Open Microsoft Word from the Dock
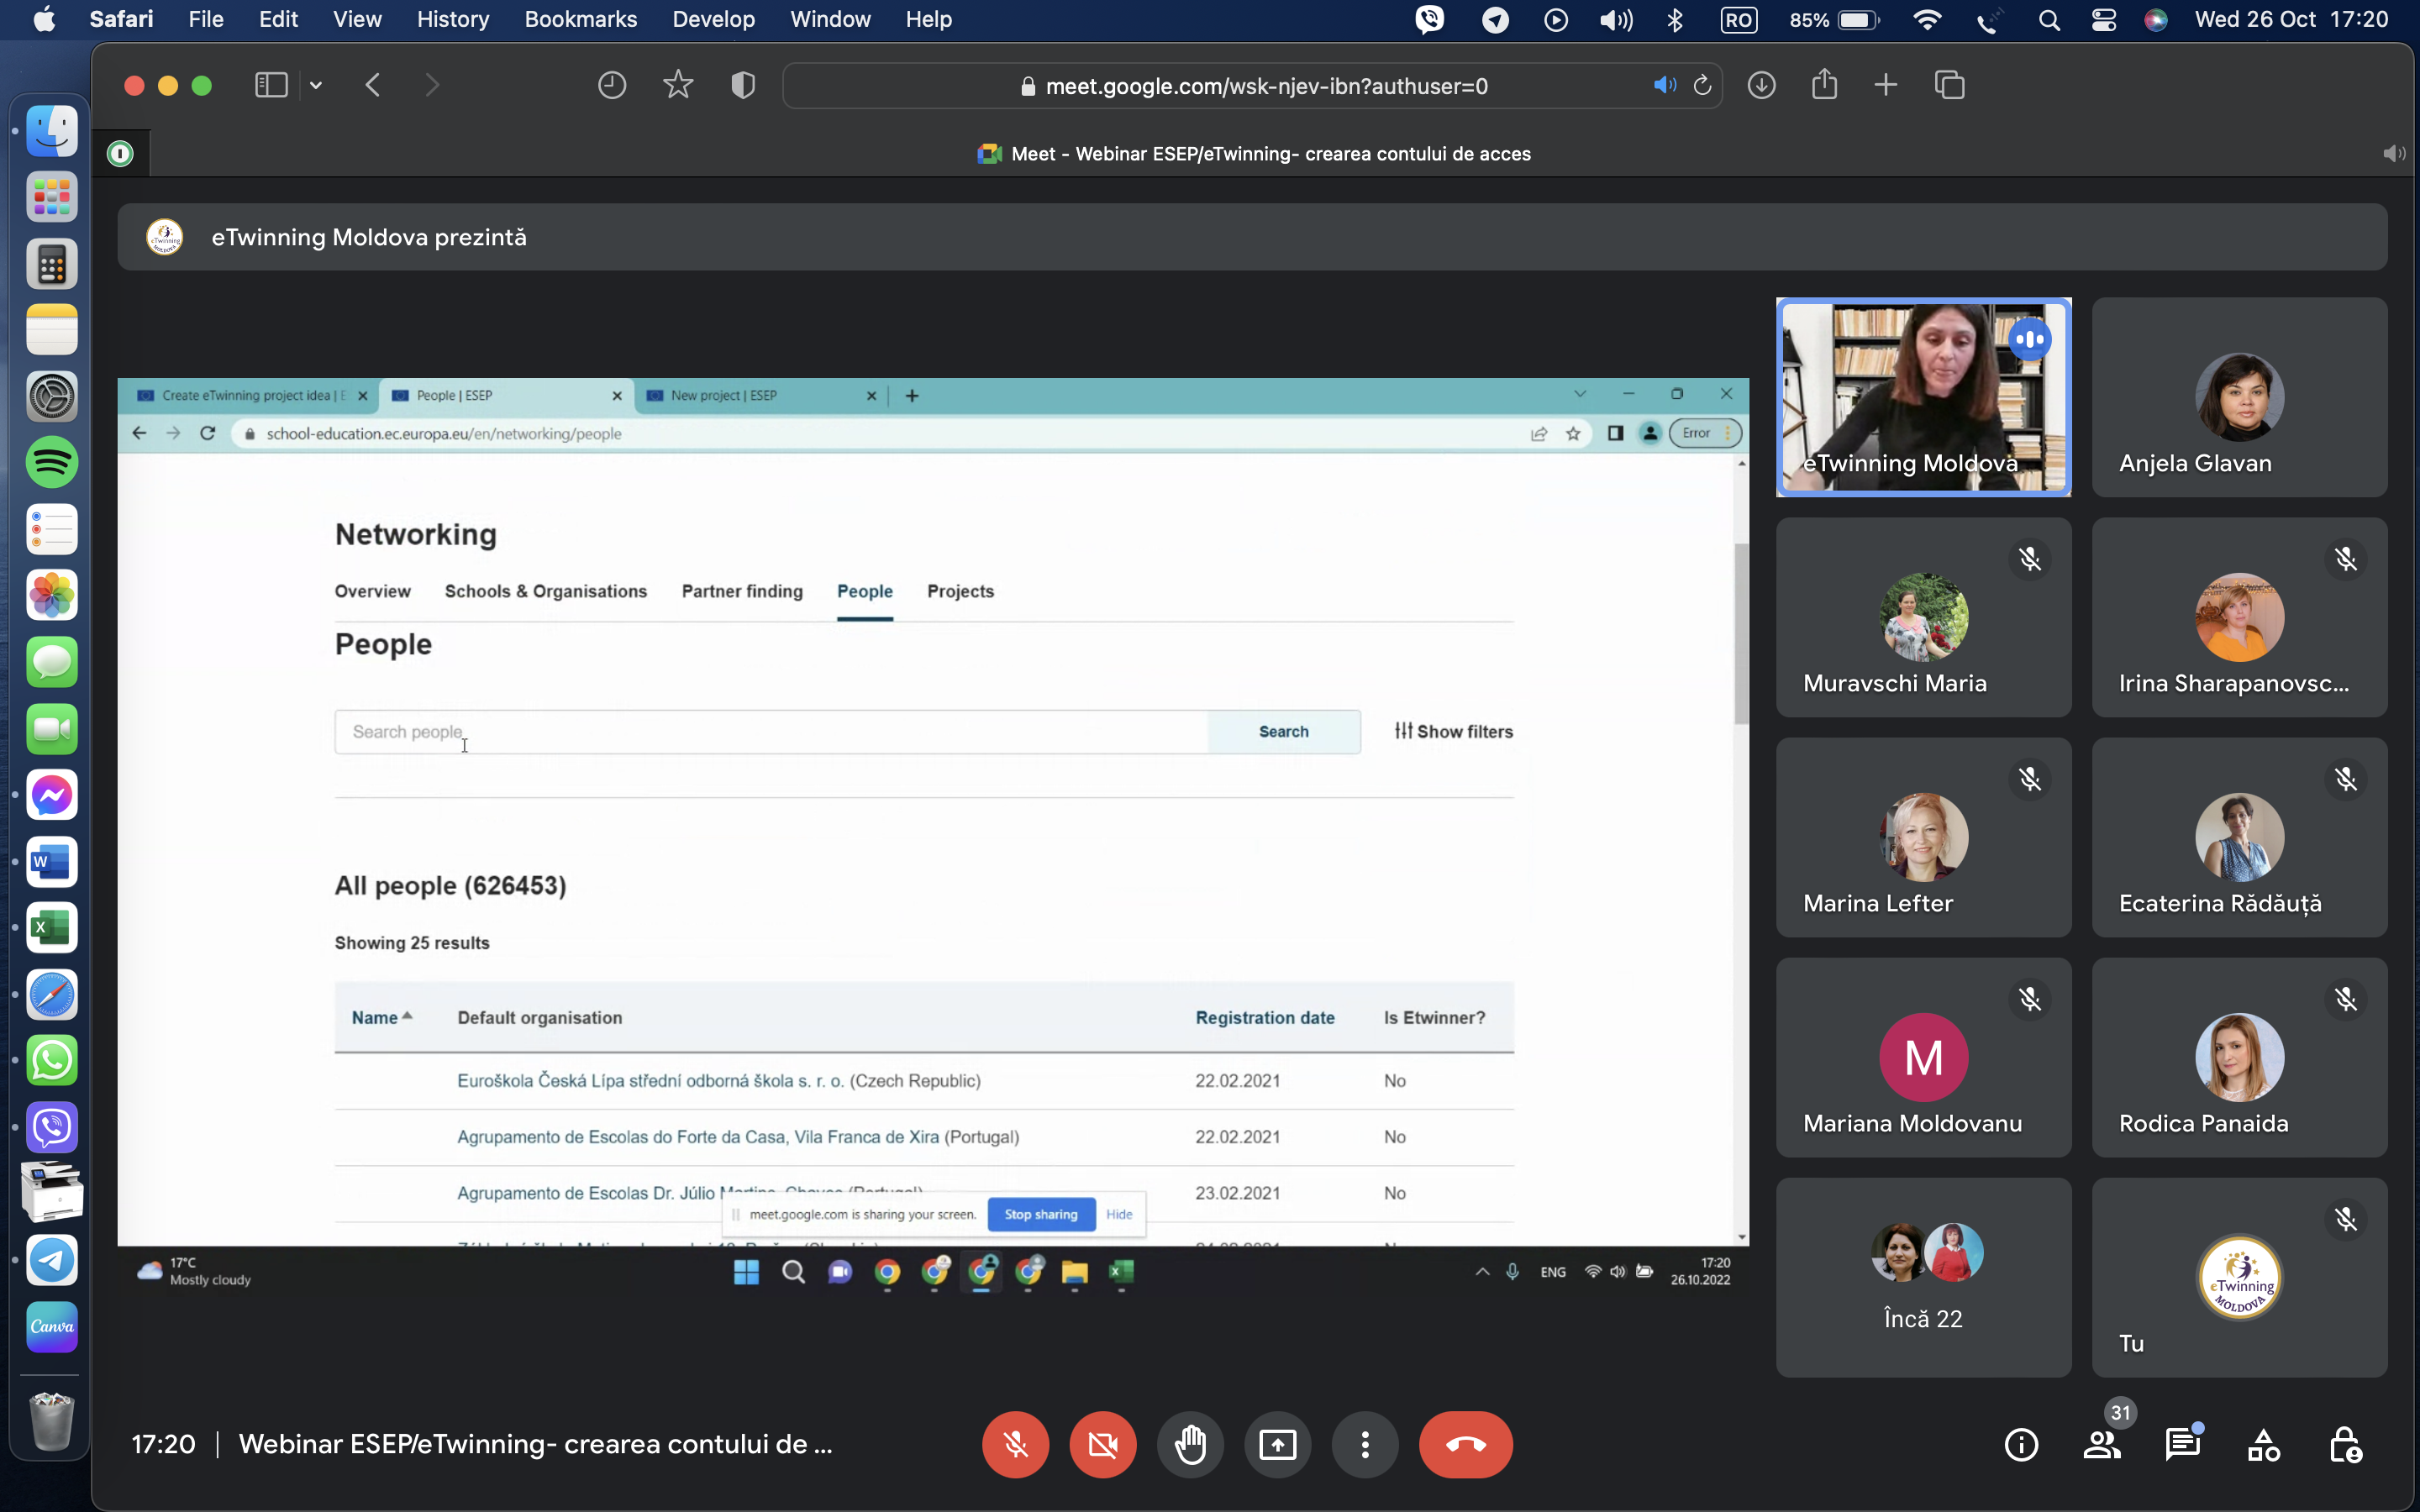This screenshot has height=1512, width=2420. (x=52, y=861)
